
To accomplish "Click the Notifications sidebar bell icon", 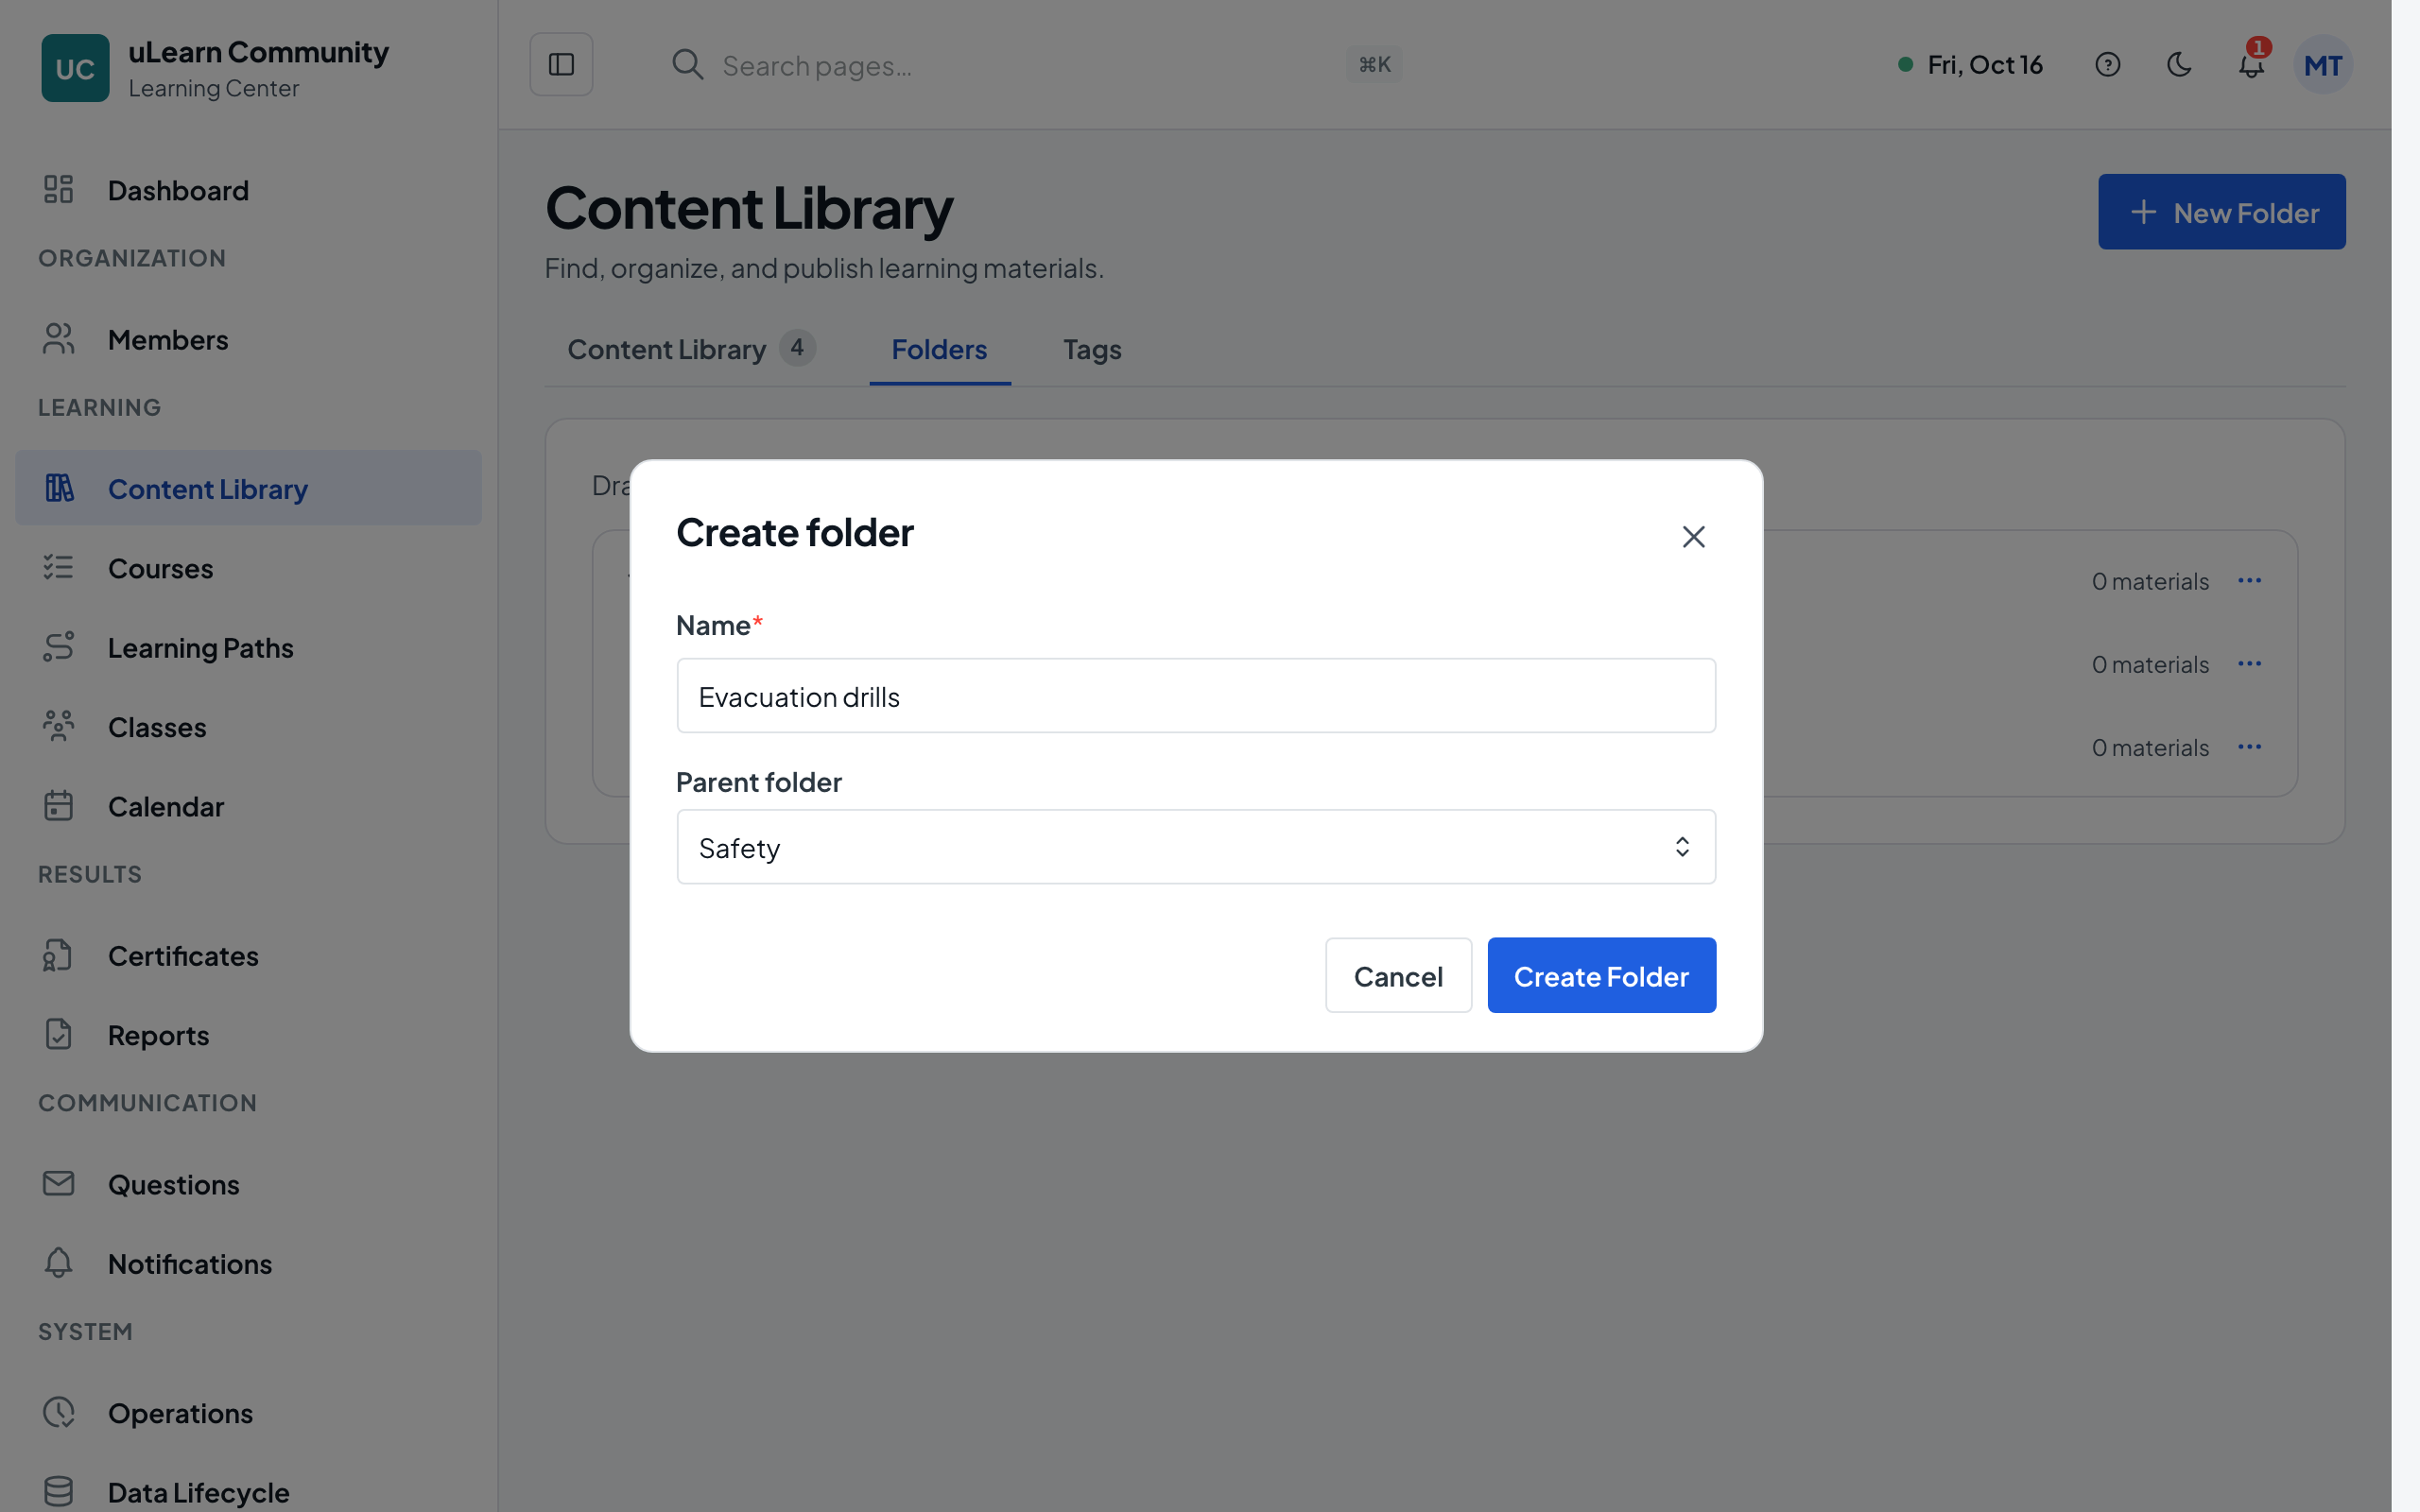I will [59, 1263].
